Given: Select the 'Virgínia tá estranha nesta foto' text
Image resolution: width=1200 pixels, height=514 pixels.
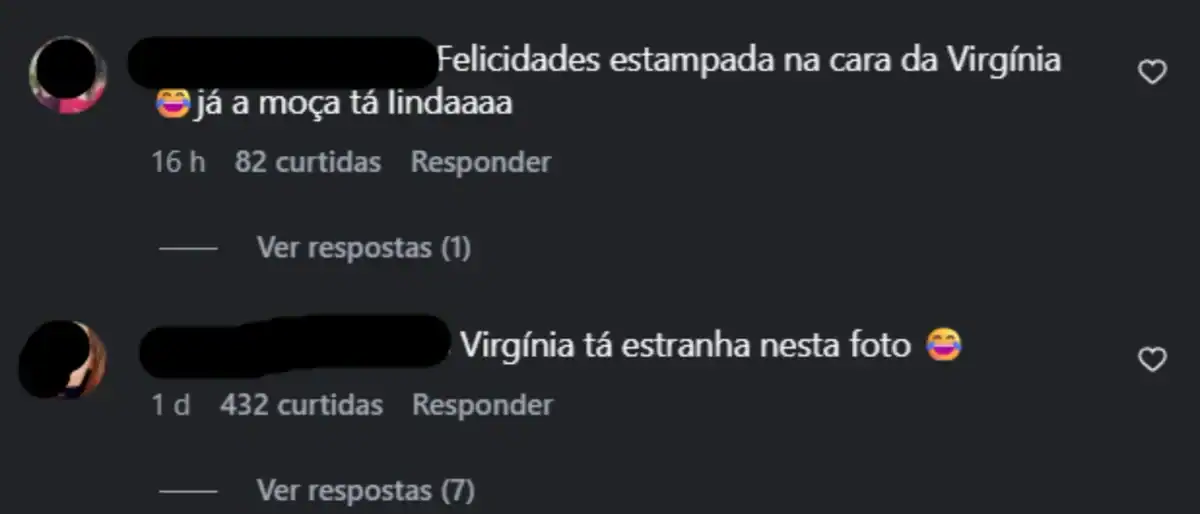Looking at the screenshot, I should (x=686, y=346).
